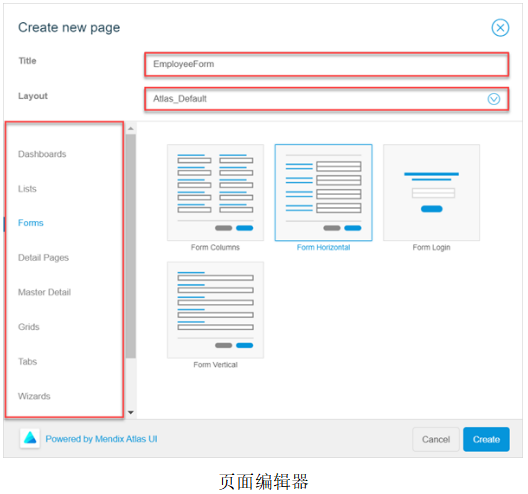The height and width of the screenshot is (494, 528).
Task: Click the Atlas_Default layout combo box
Action: click(x=326, y=99)
